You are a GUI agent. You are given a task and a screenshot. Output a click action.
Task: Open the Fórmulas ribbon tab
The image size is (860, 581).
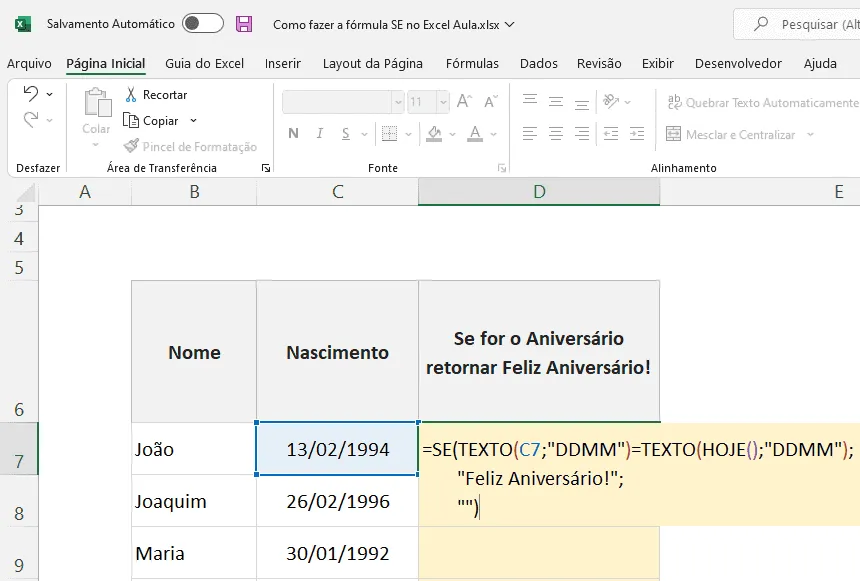[472, 64]
